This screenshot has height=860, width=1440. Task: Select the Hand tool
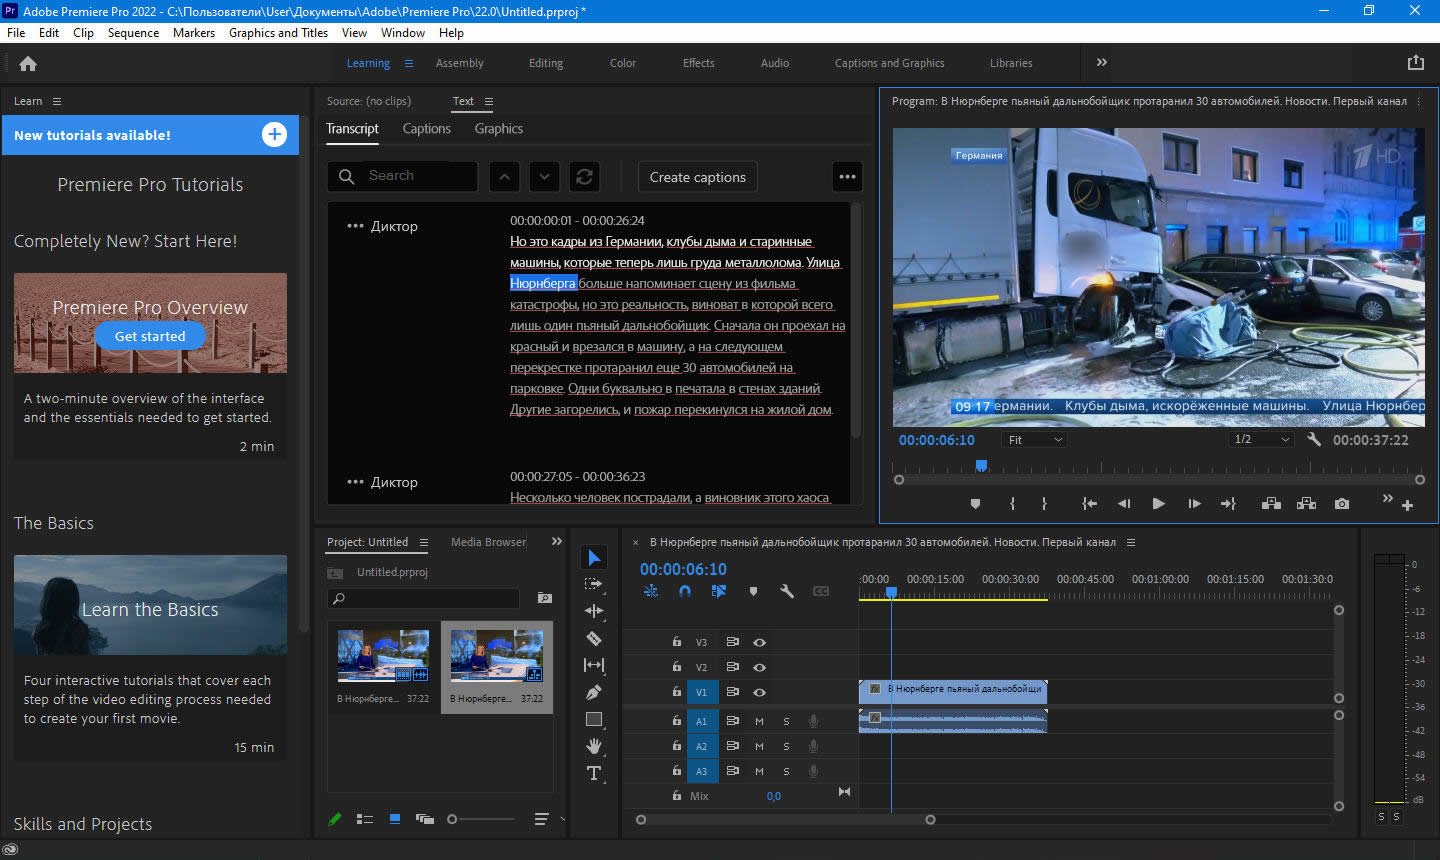pyautogui.click(x=594, y=746)
